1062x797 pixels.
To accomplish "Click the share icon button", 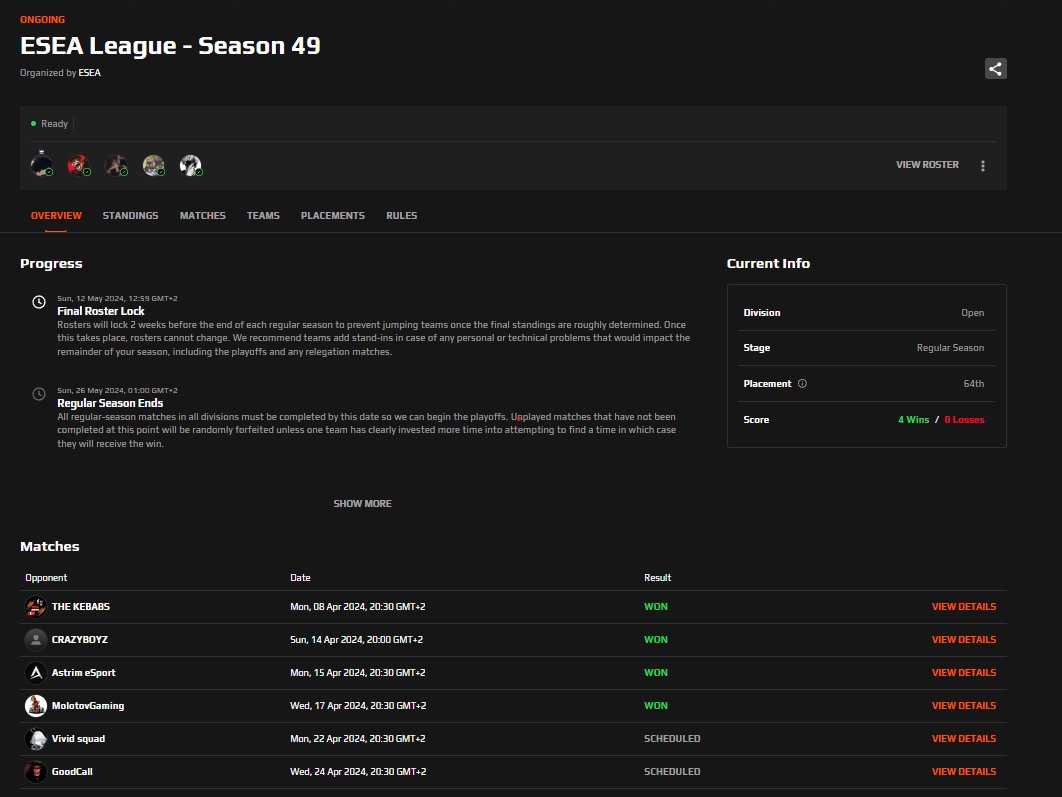I will tap(995, 68).
